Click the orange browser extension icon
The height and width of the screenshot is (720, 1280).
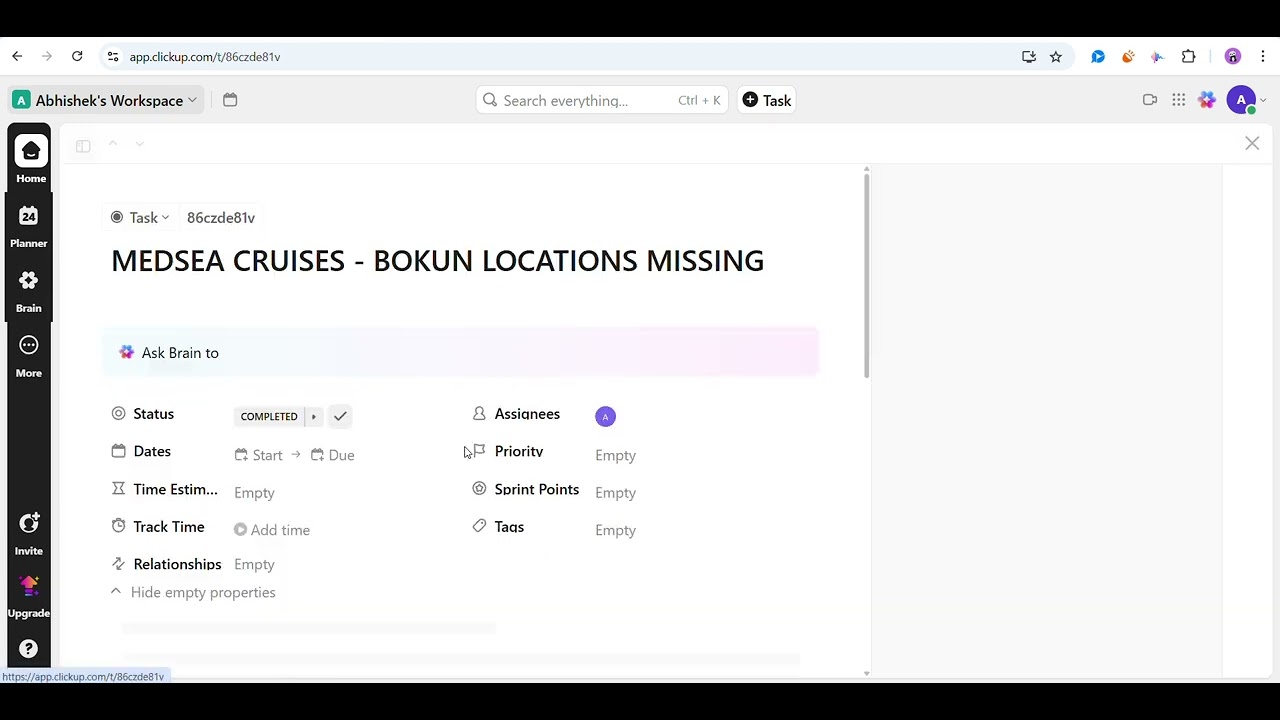[x=1128, y=57]
